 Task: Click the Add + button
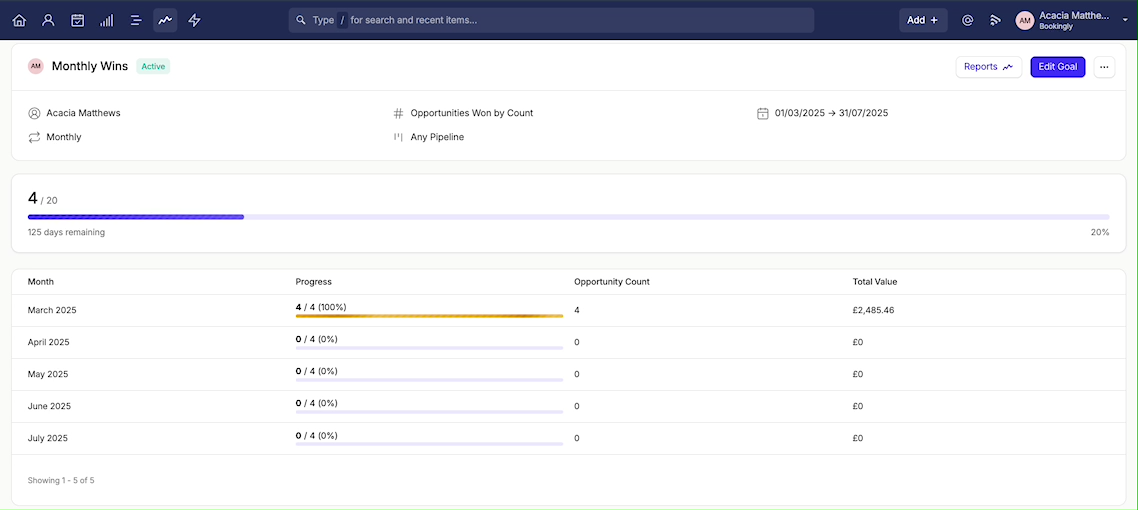(x=923, y=20)
